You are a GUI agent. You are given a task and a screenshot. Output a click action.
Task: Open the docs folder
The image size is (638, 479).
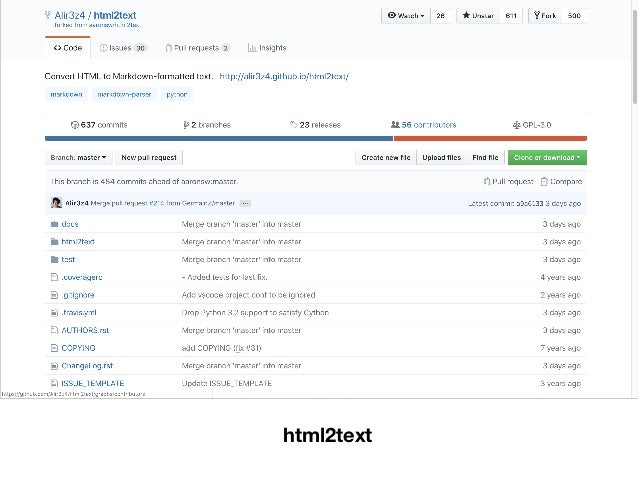(70, 224)
